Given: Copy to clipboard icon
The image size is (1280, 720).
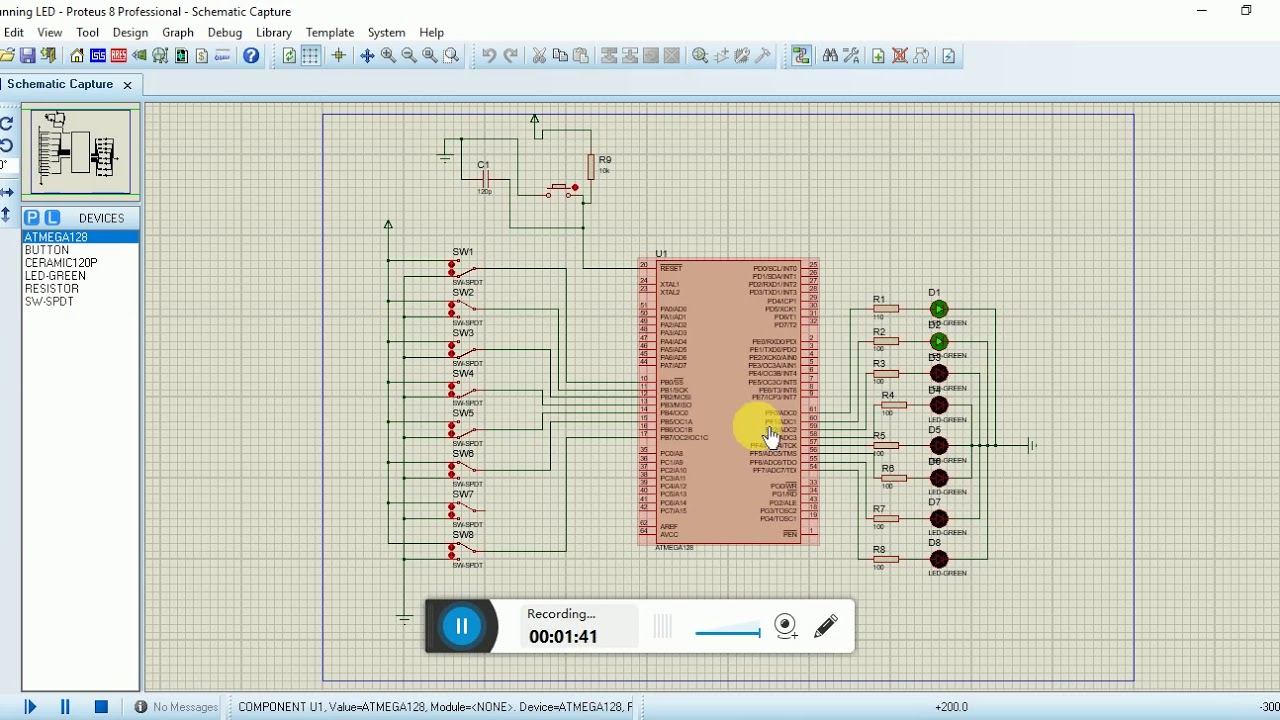Looking at the screenshot, I should click(x=560, y=56).
